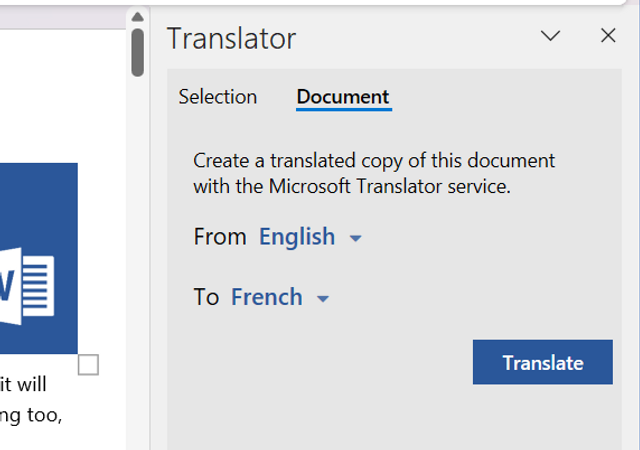Click the 'To' label
Screen dimensions: 640x450
pyautogui.click(x=206, y=297)
